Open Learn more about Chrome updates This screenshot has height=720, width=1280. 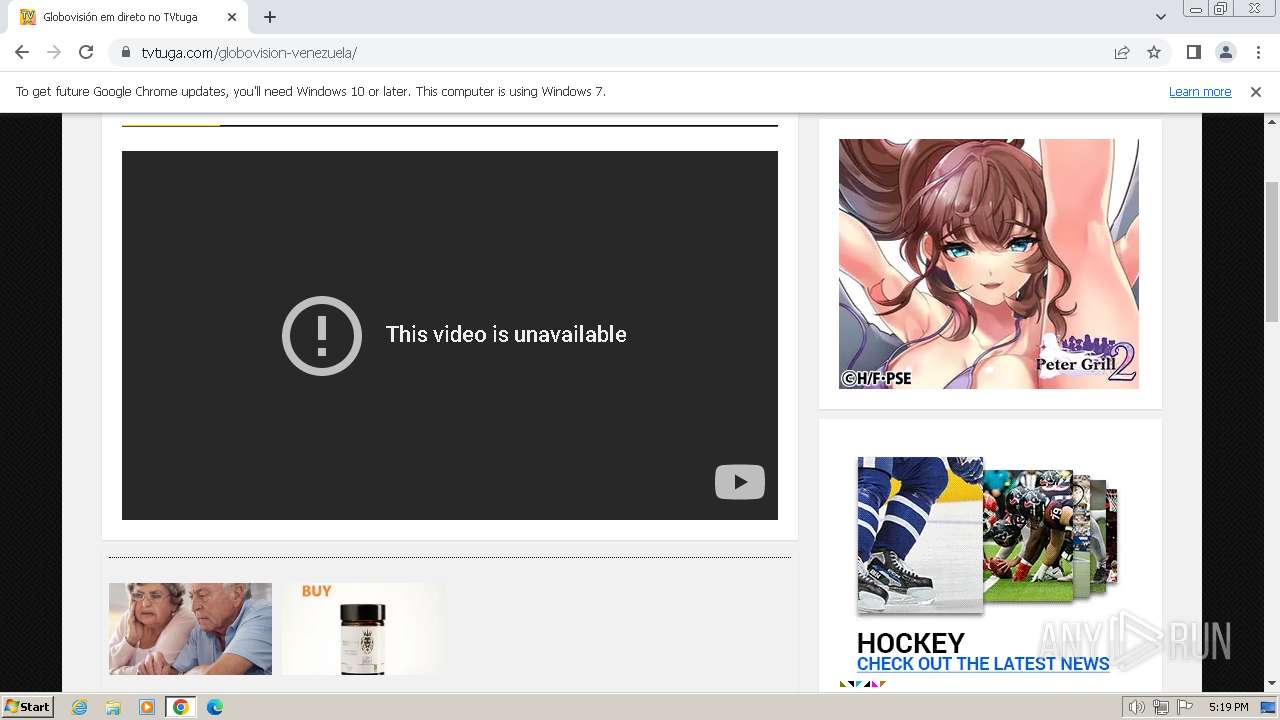pos(1200,92)
